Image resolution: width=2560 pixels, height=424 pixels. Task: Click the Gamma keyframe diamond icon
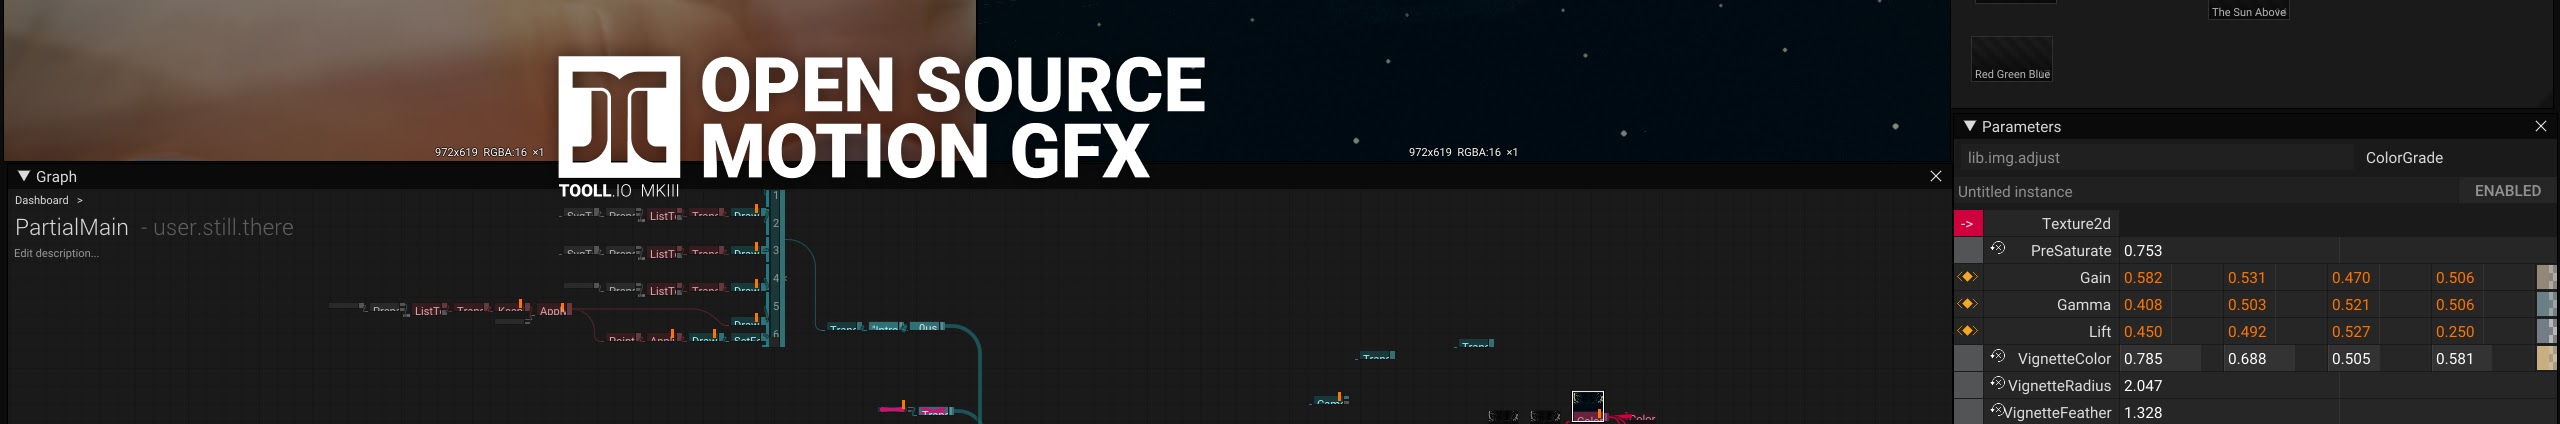tap(1968, 304)
